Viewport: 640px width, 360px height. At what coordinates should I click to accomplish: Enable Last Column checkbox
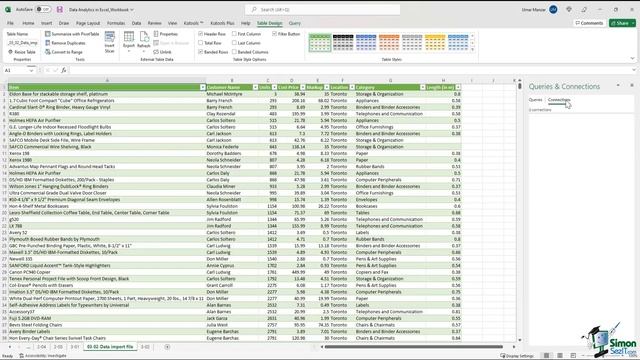234,43
